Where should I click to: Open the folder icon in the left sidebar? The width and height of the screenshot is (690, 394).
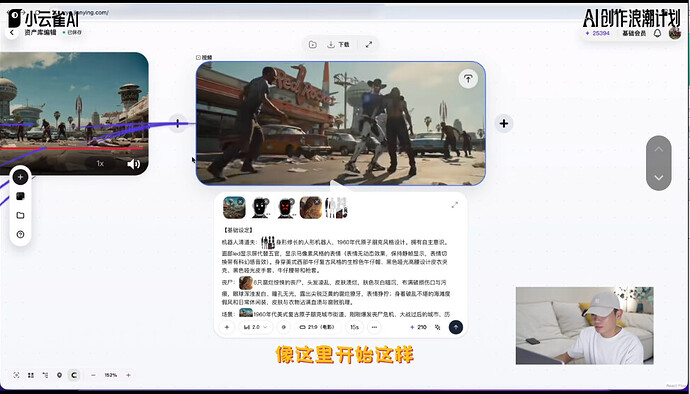click(20, 215)
